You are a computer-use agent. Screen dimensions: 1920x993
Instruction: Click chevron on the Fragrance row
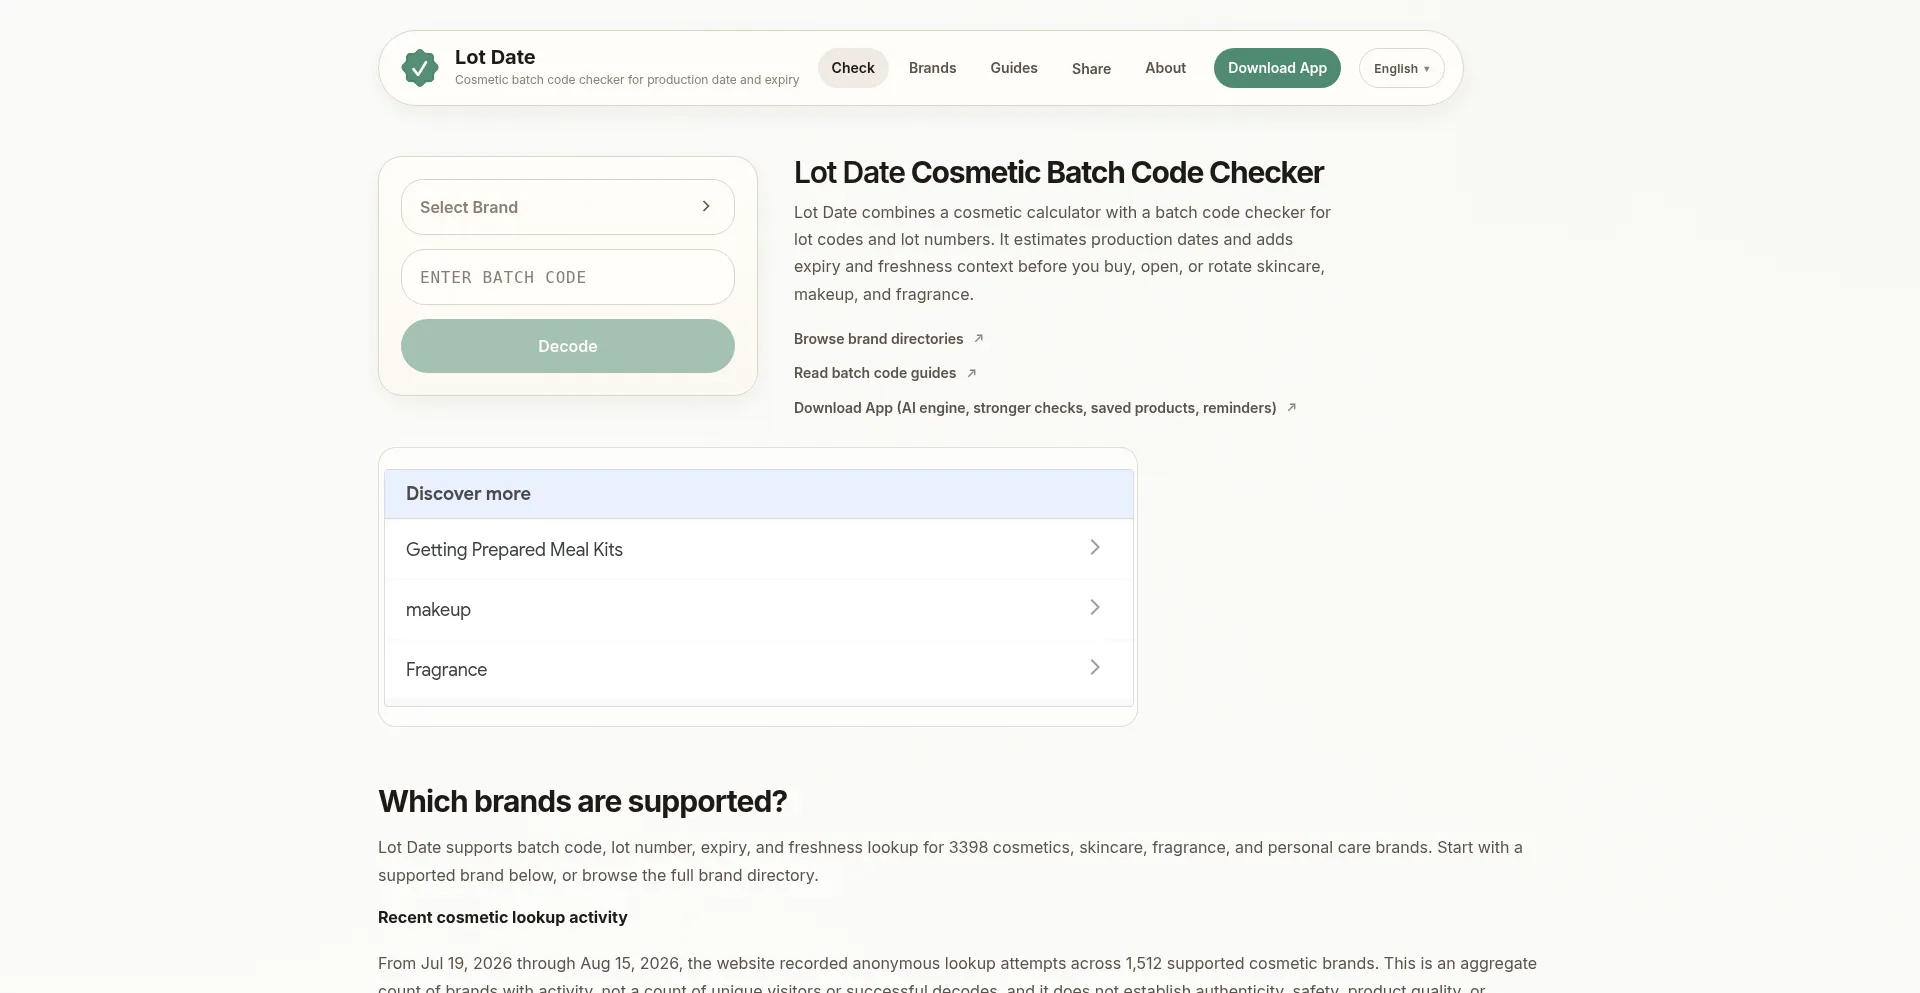click(x=1095, y=667)
